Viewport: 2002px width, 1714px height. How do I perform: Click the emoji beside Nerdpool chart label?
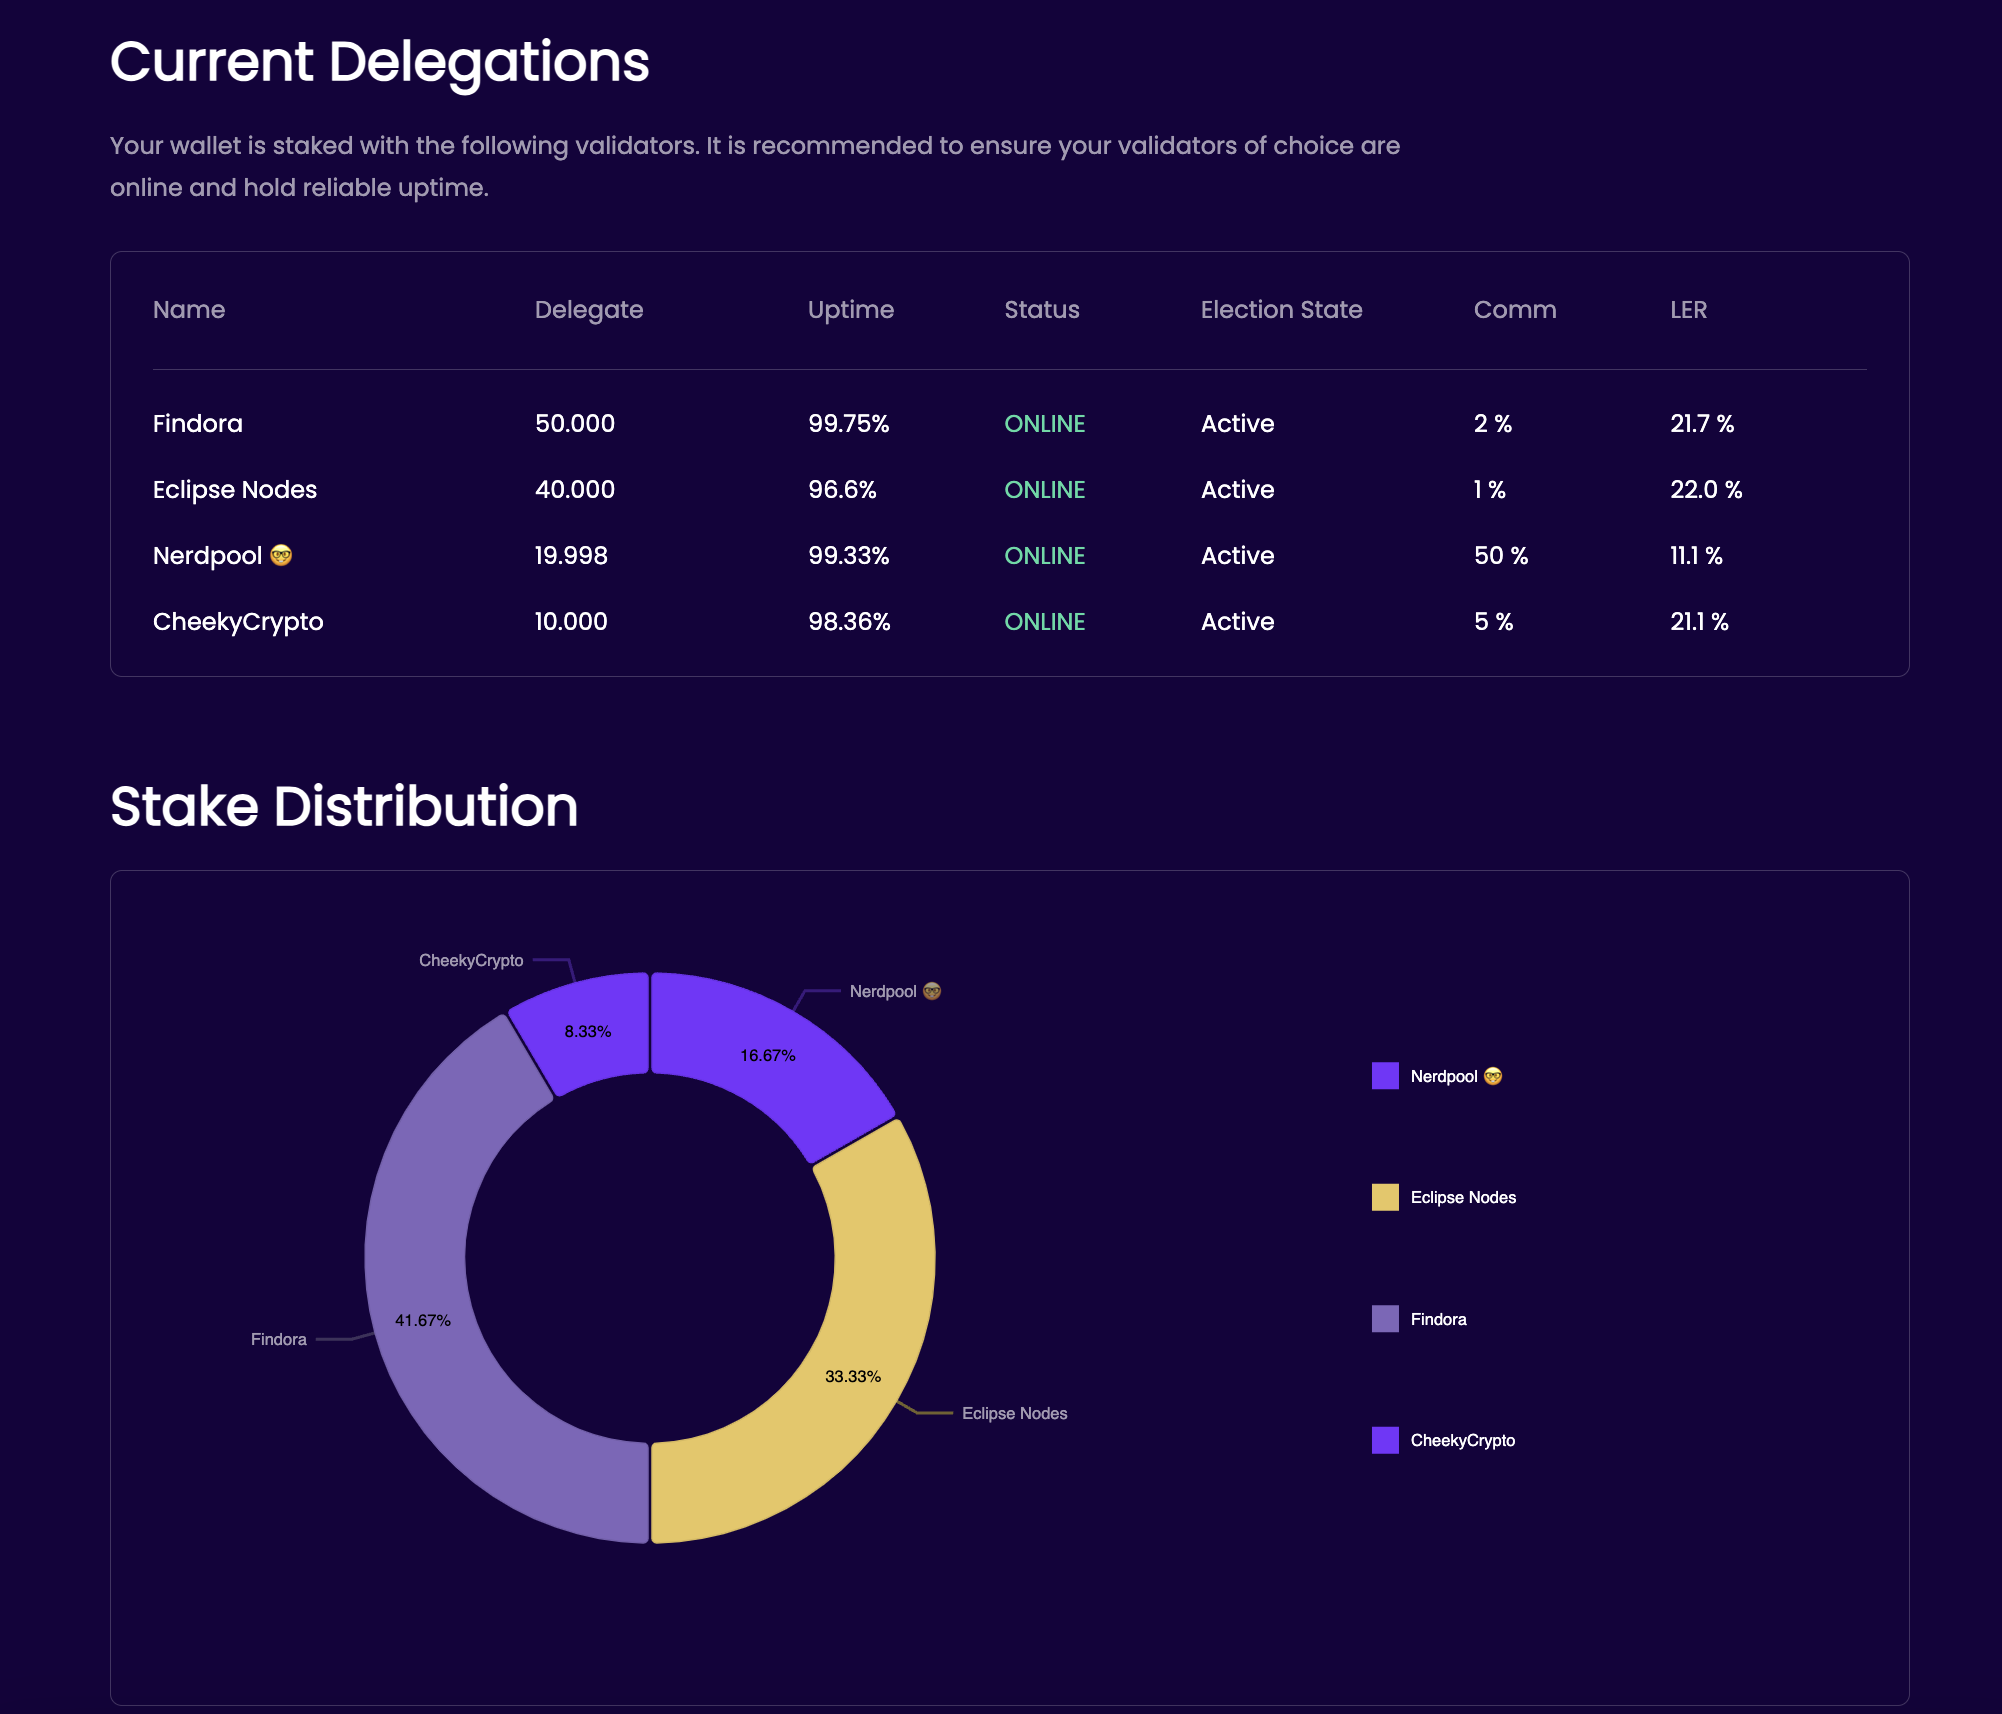coord(932,991)
